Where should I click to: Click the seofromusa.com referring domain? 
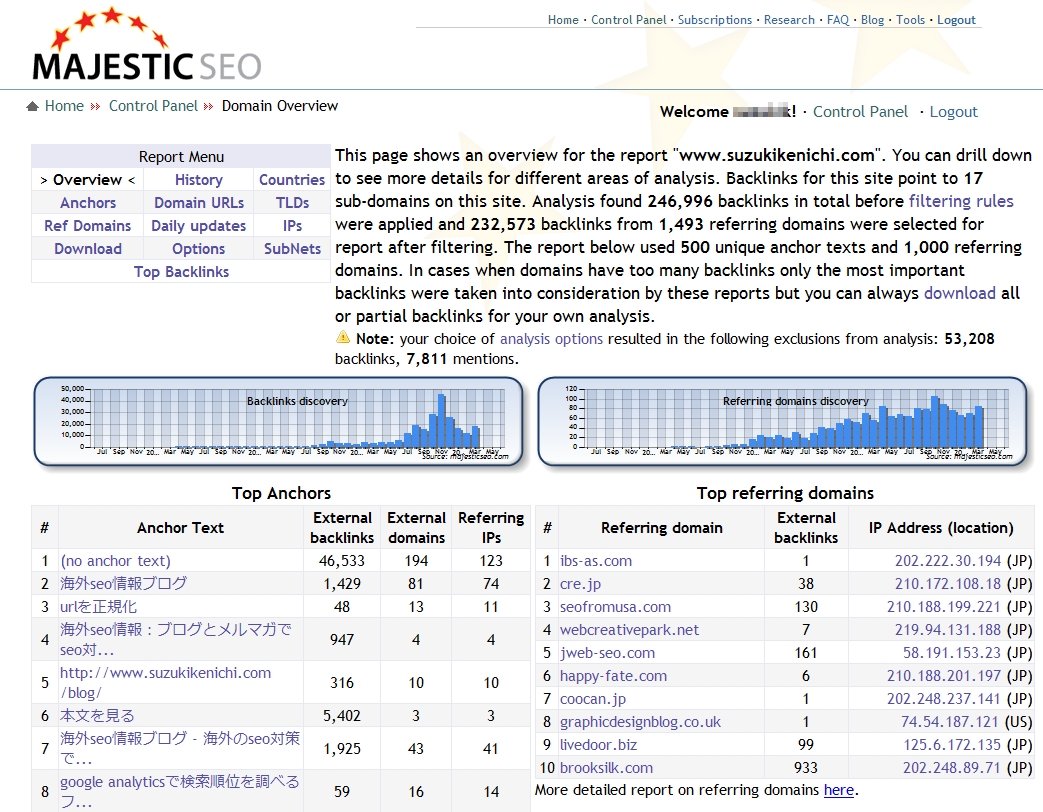coord(615,607)
